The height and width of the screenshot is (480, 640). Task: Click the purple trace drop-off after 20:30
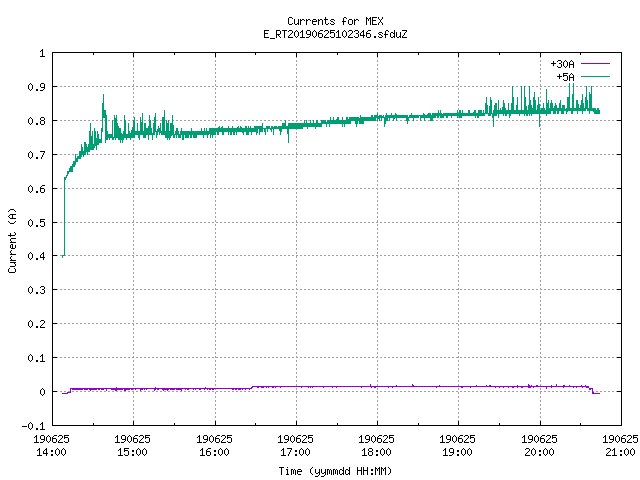pyautogui.click(x=591, y=390)
